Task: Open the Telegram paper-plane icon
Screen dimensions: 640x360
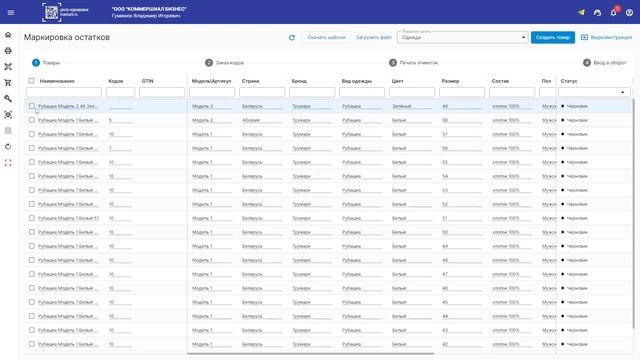Action: tap(581, 12)
